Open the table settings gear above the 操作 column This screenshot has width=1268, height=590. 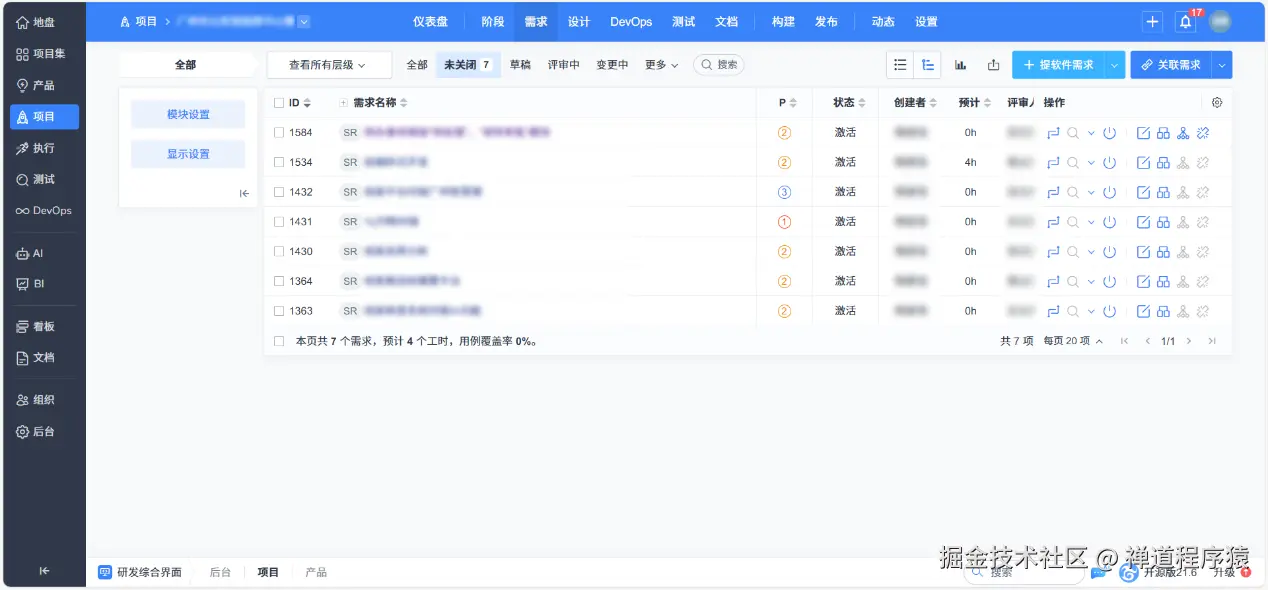coord(1217,102)
